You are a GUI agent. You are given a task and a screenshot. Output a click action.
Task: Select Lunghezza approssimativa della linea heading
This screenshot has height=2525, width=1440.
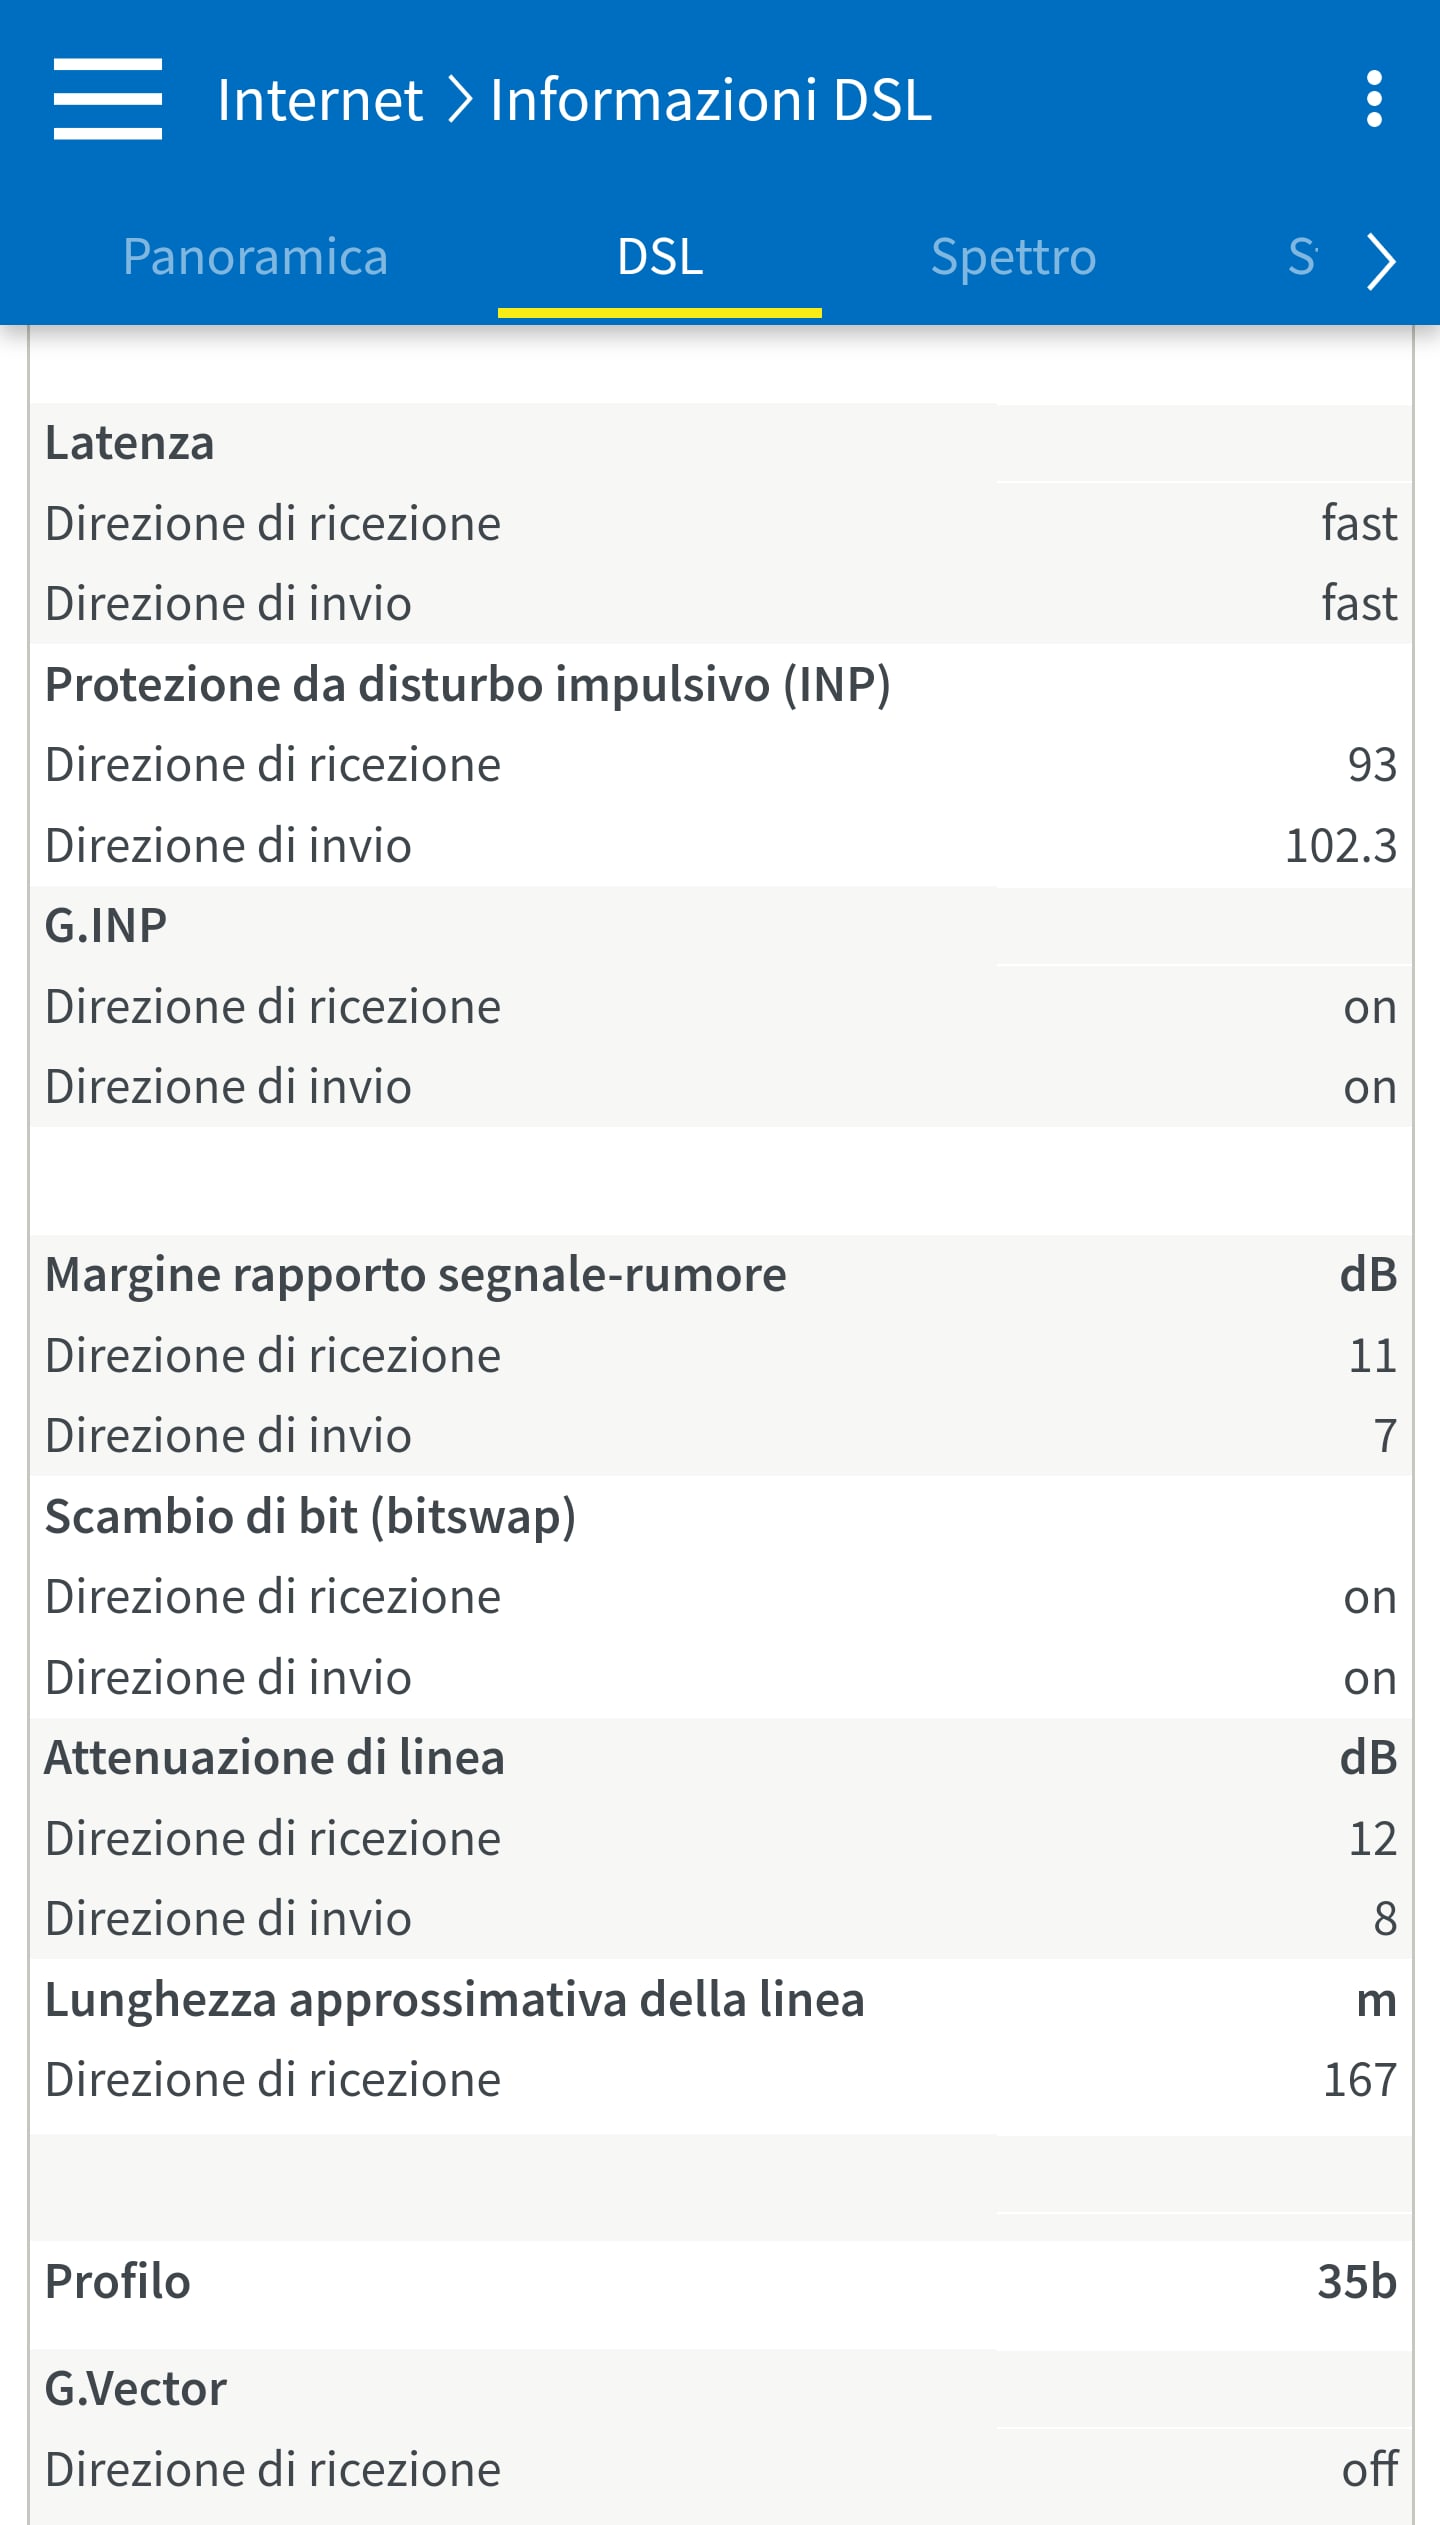pyautogui.click(x=455, y=2000)
